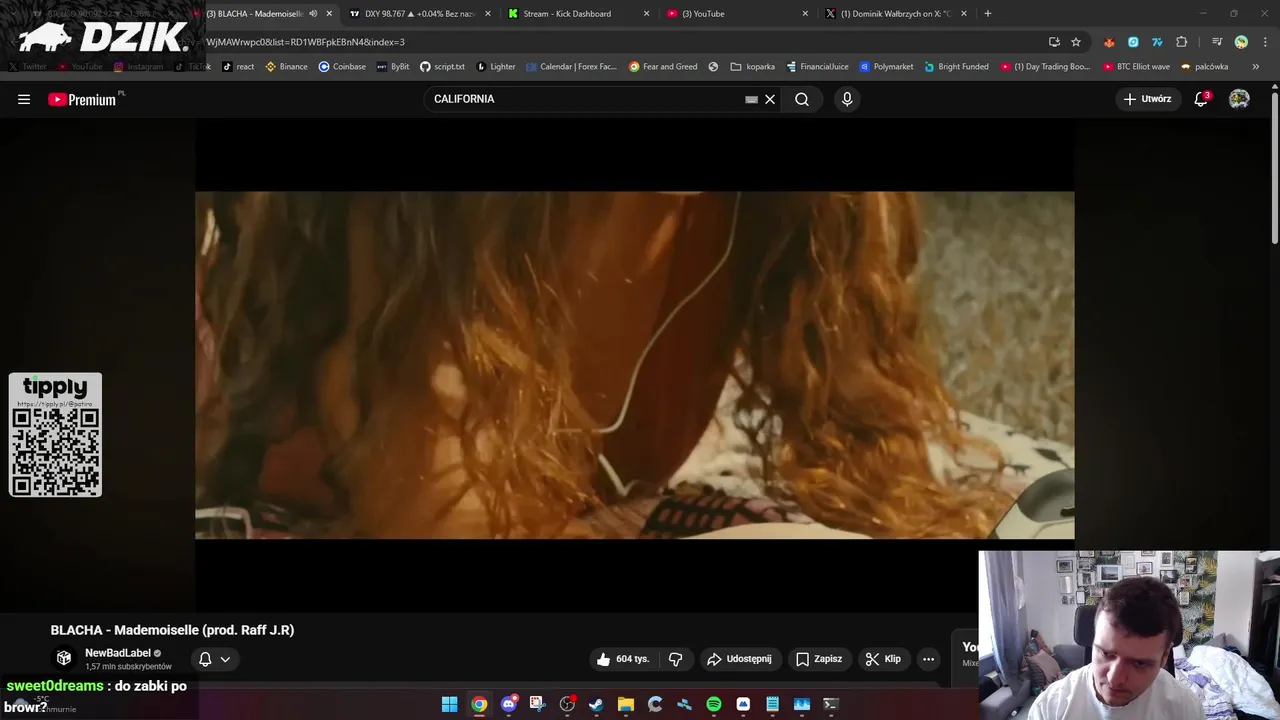
Task: Open the terminal from the taskbar
Action: click(x=830, y=704)
